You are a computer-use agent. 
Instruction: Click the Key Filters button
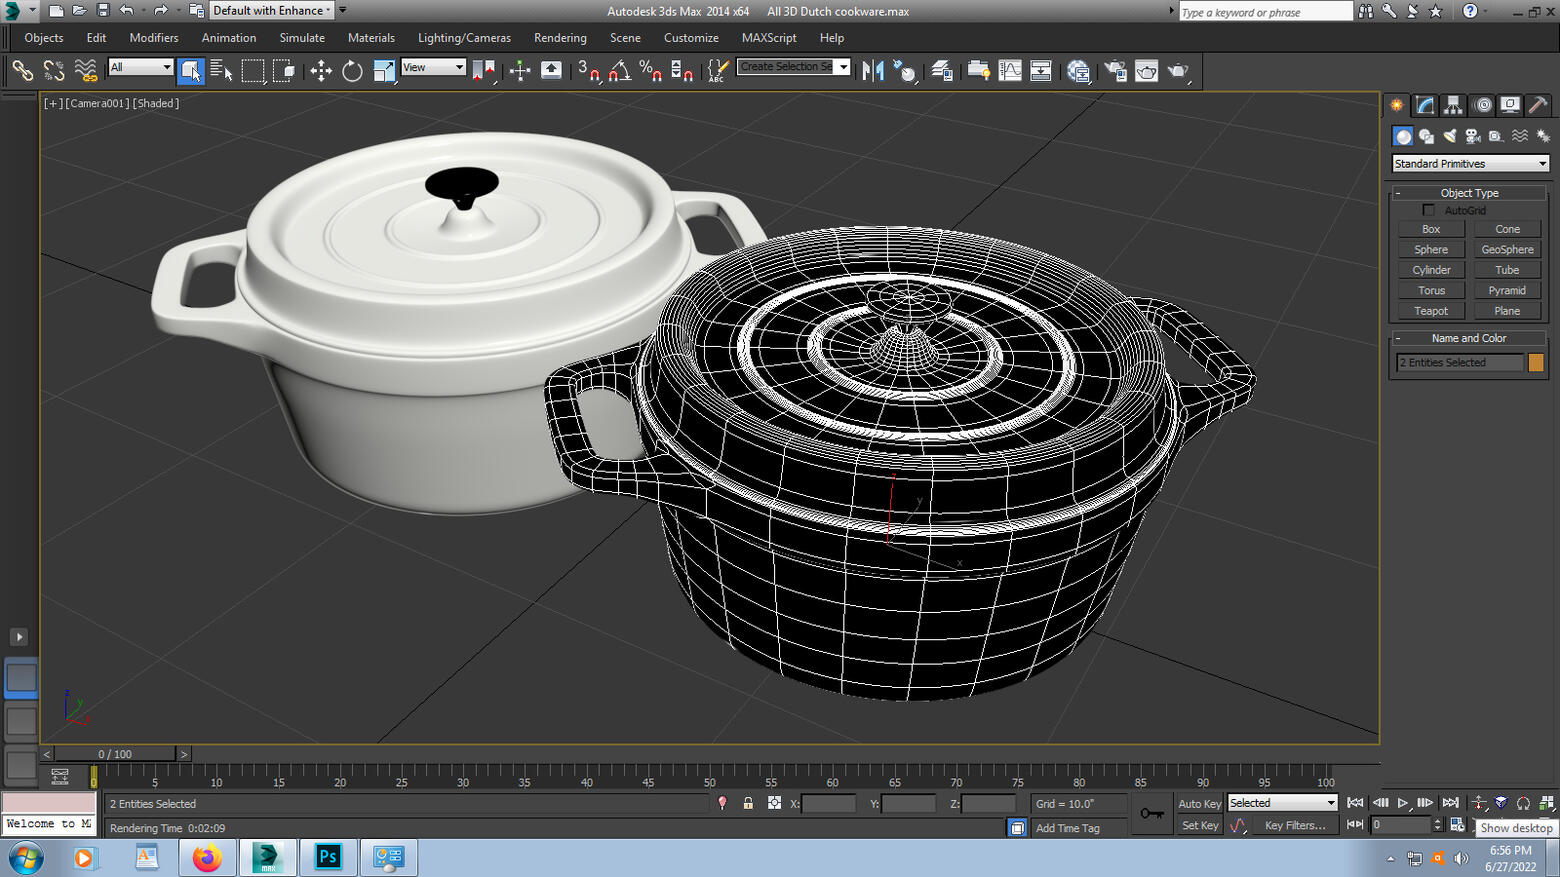click(1295, 825)
